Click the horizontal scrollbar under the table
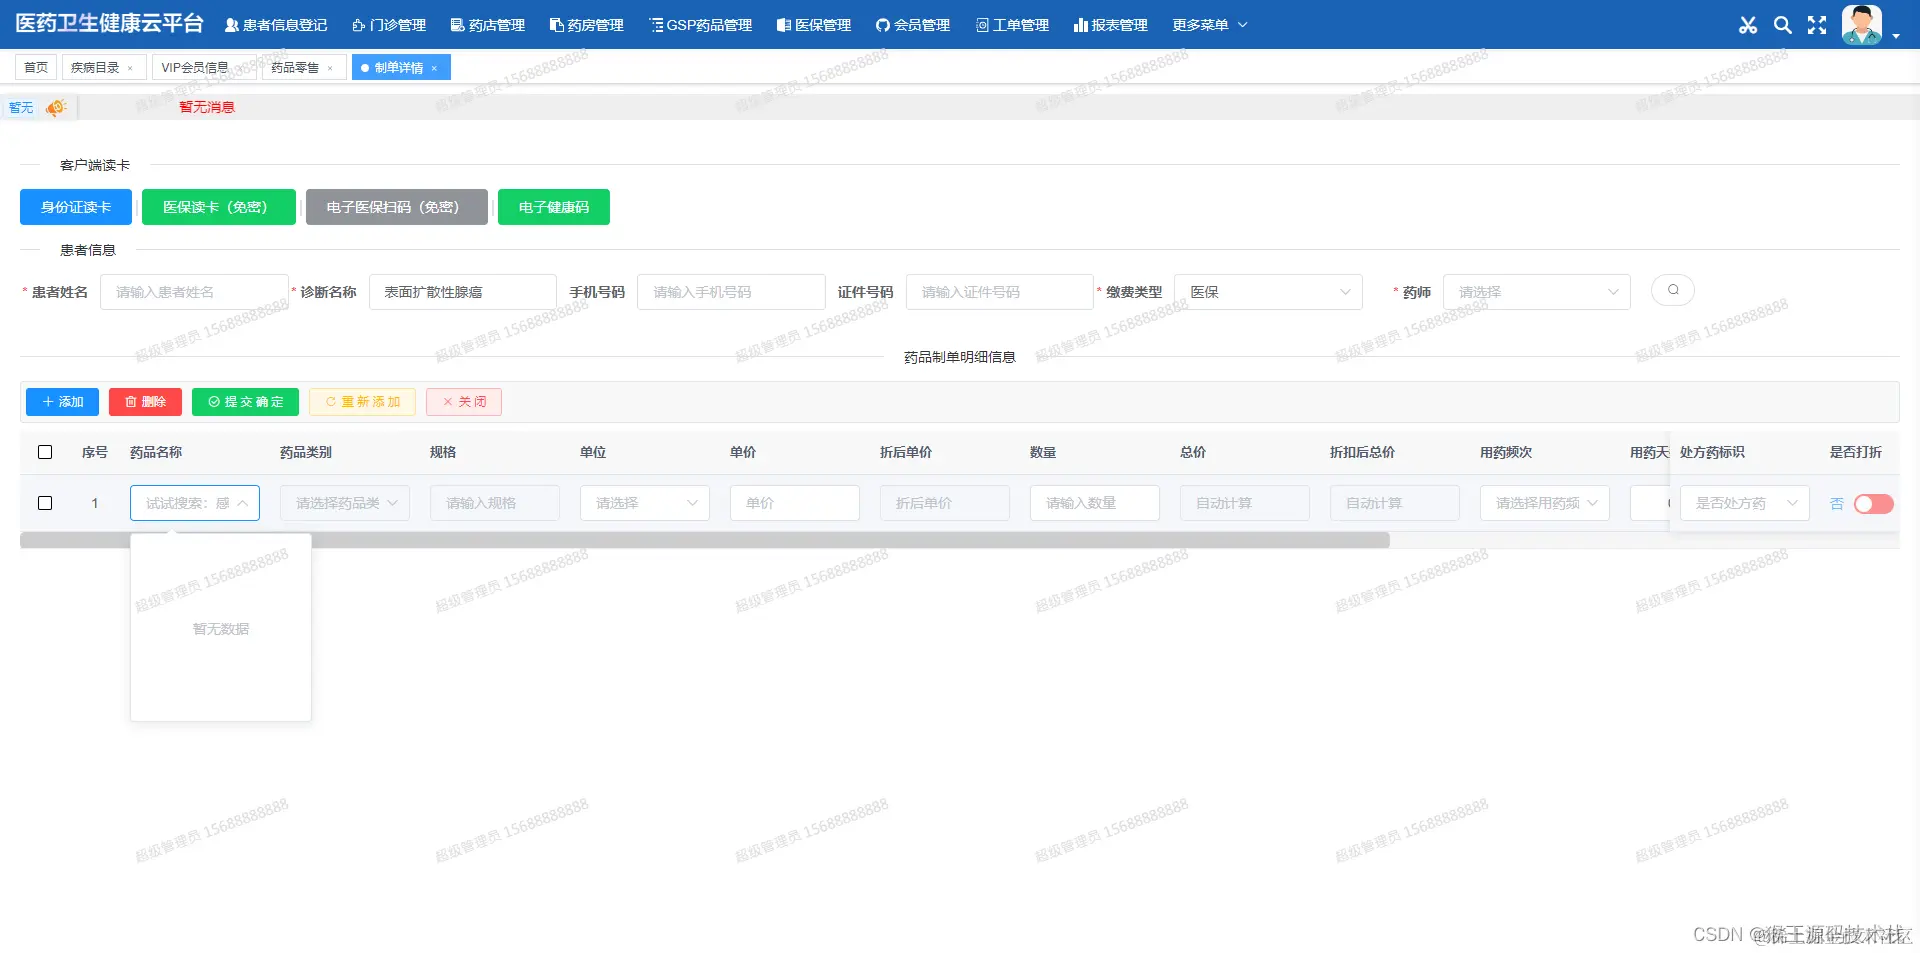This screenshot has height=953, width=1920. (705, 540)
